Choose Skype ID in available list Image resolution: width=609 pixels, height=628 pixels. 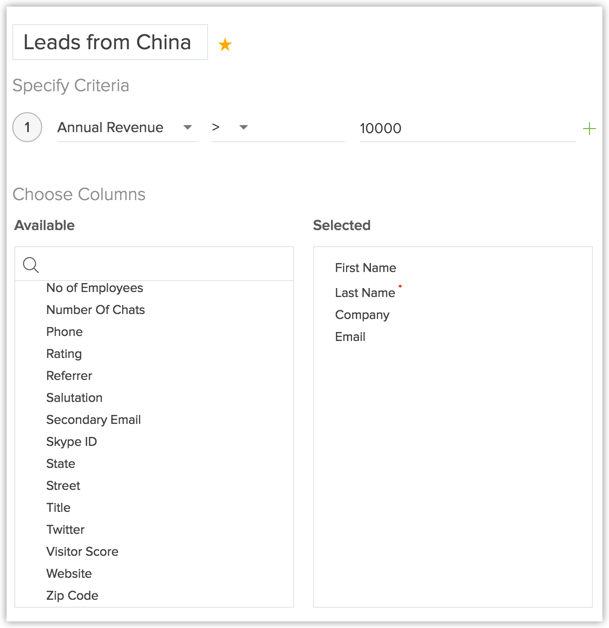[71, 442]
